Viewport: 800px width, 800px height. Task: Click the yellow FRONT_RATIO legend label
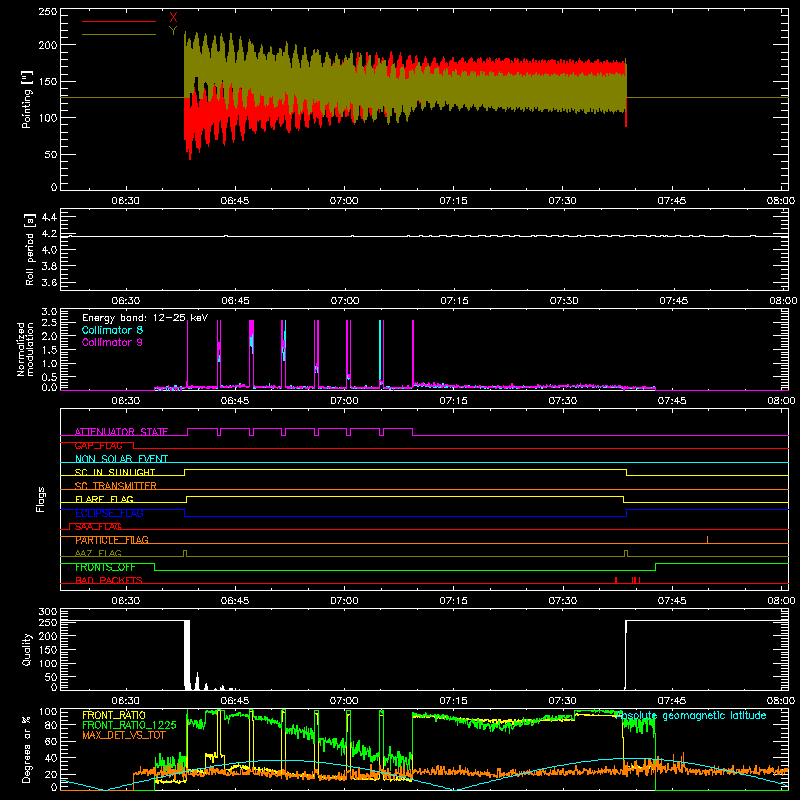coord(114,715)
